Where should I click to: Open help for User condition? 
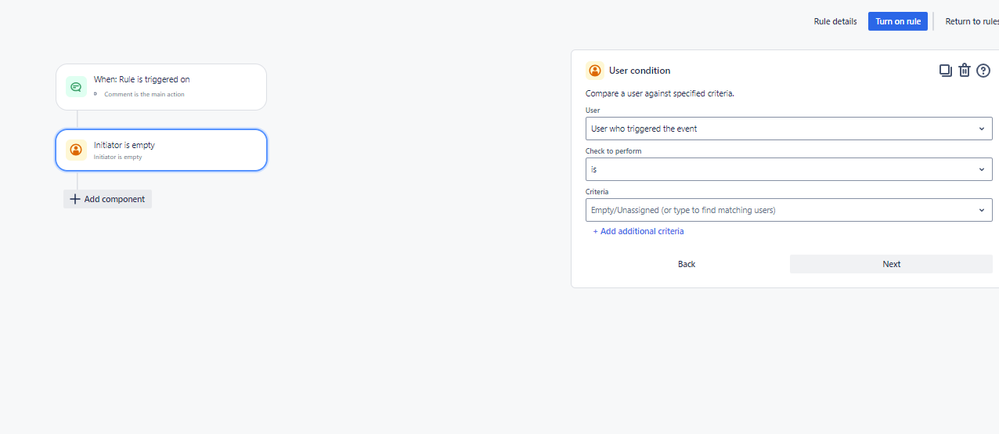983,70
